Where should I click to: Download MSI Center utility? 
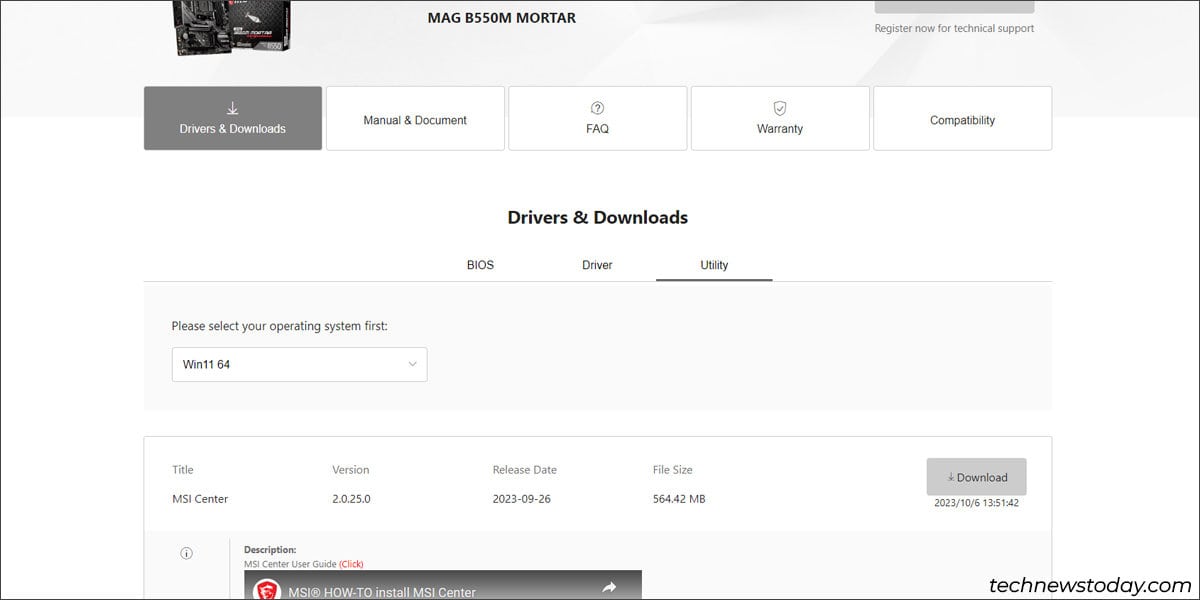click(976, 477)
